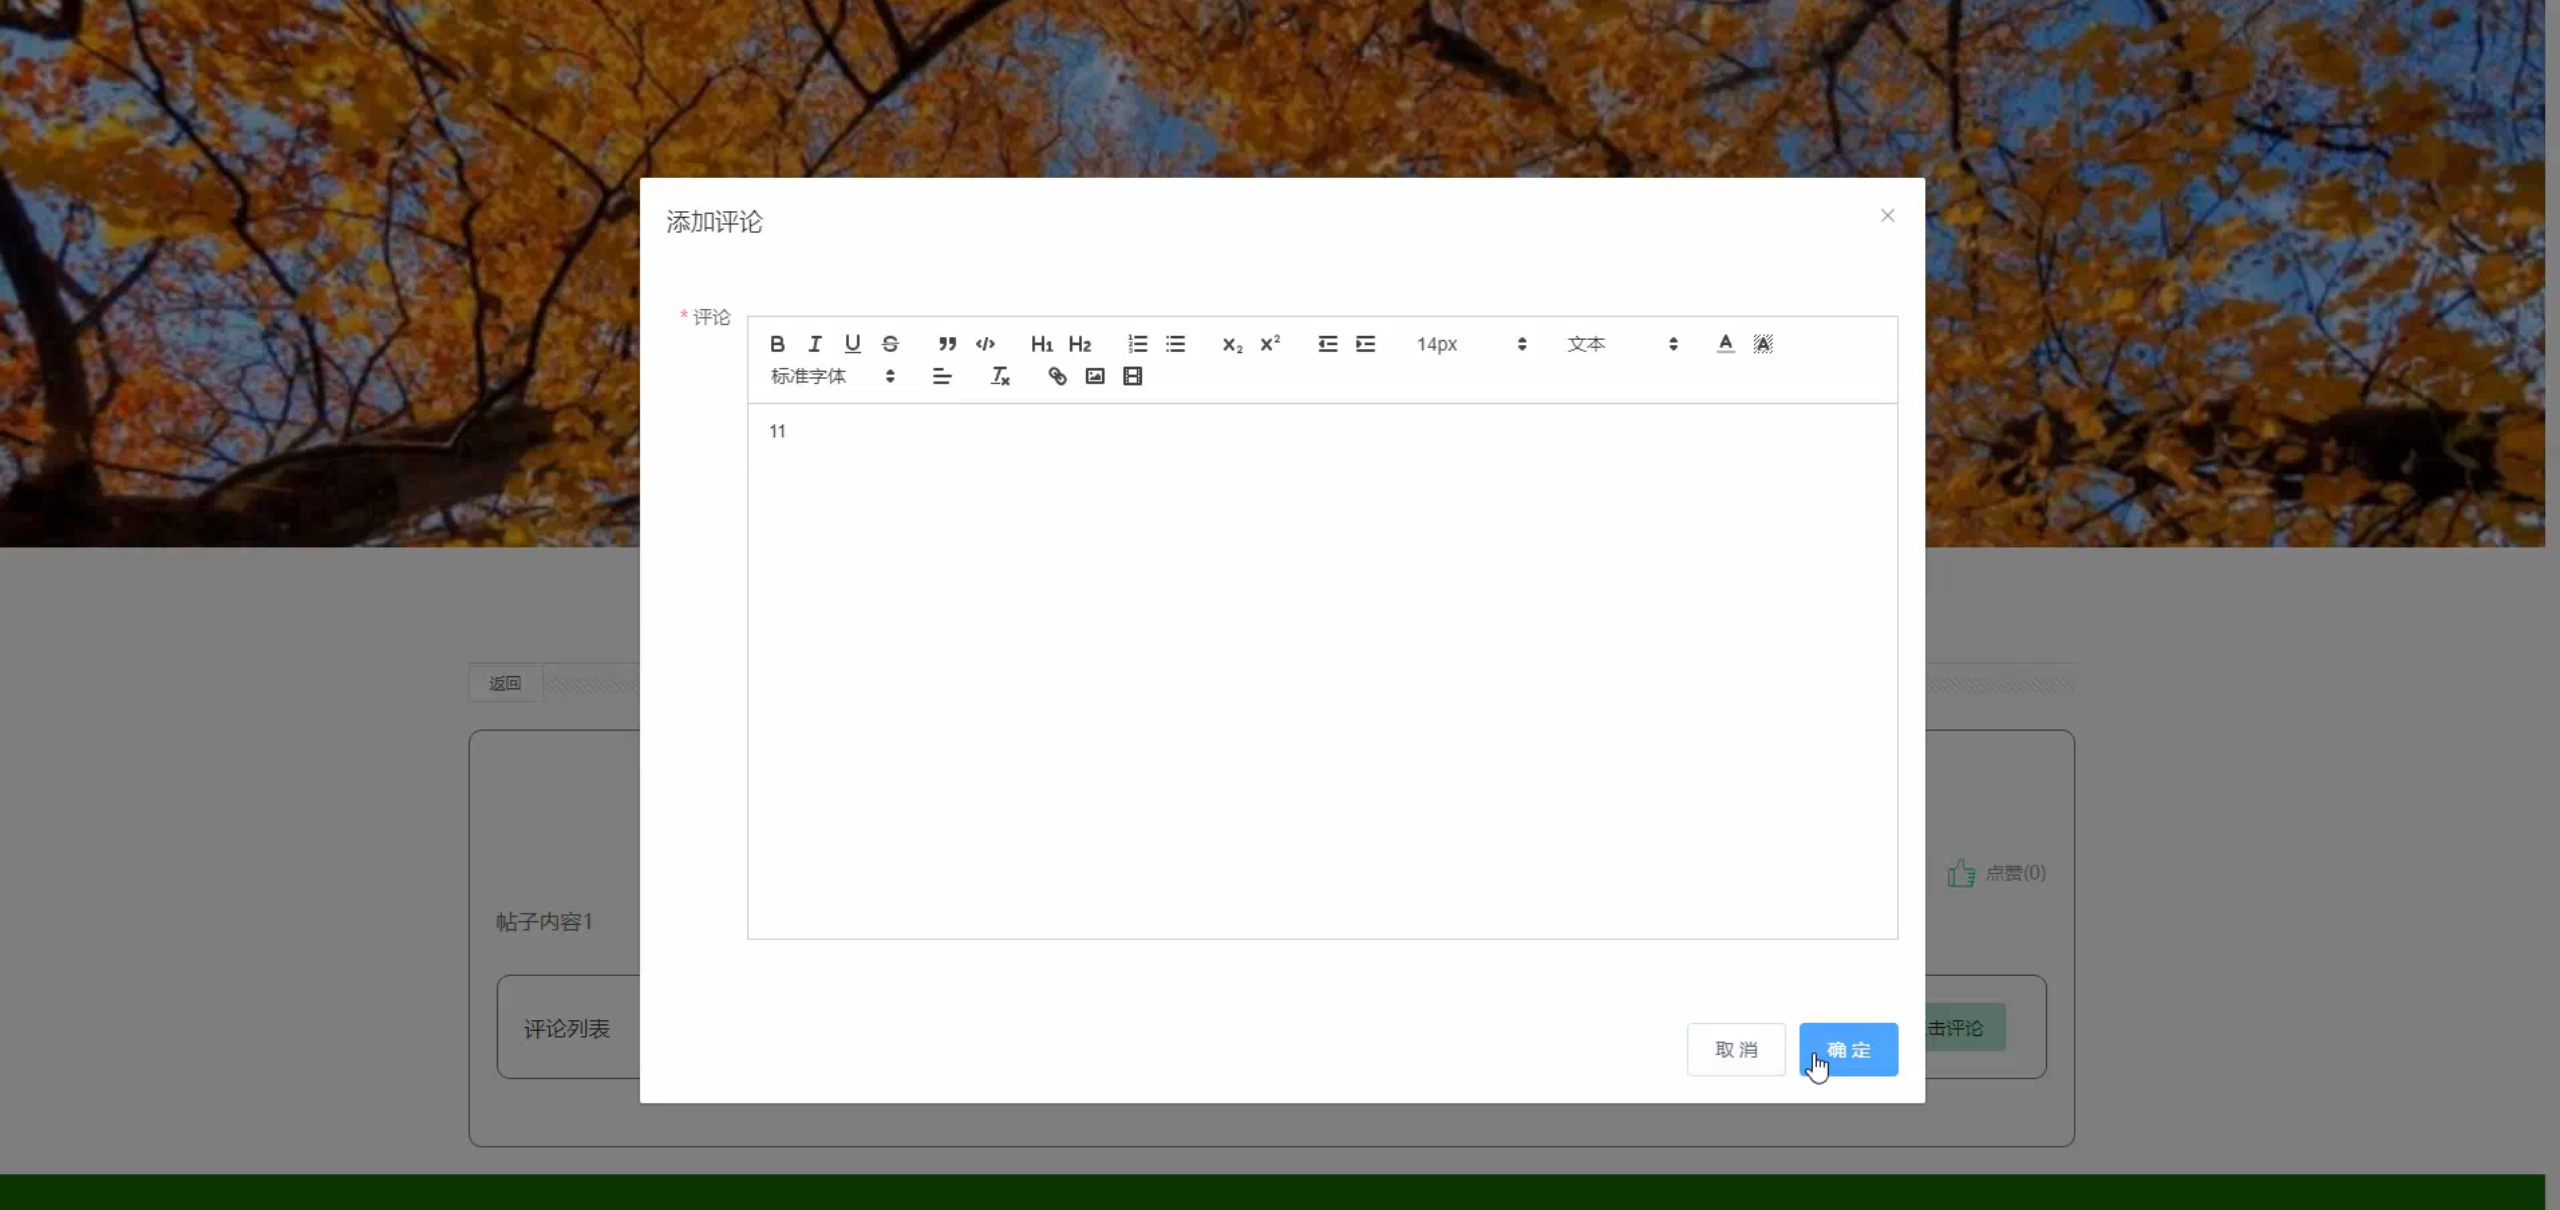Click the 取消 cancel button
The width and height of the screenshot is (2560, 1210).
click(x=1735, y=1049)
